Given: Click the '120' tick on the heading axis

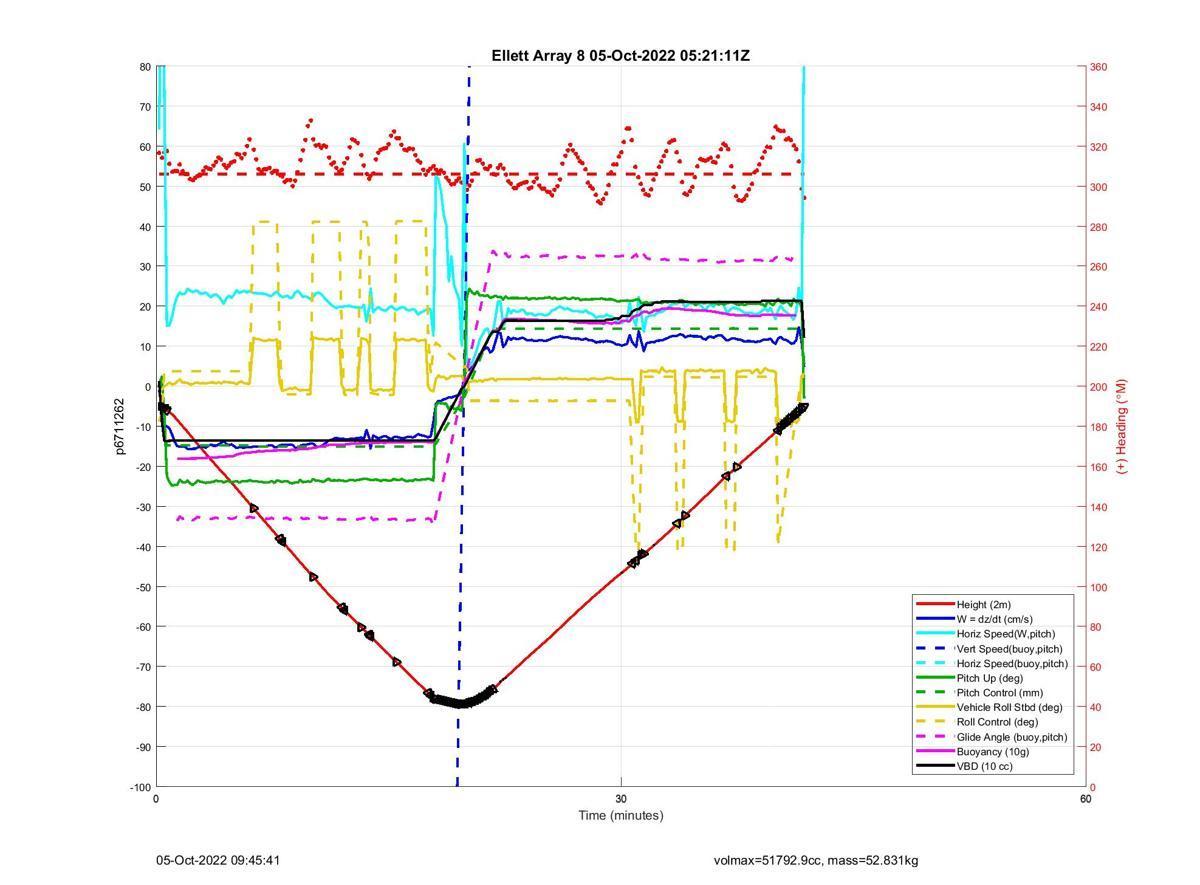Looking at the screenshot, I should coord(1098,547).
